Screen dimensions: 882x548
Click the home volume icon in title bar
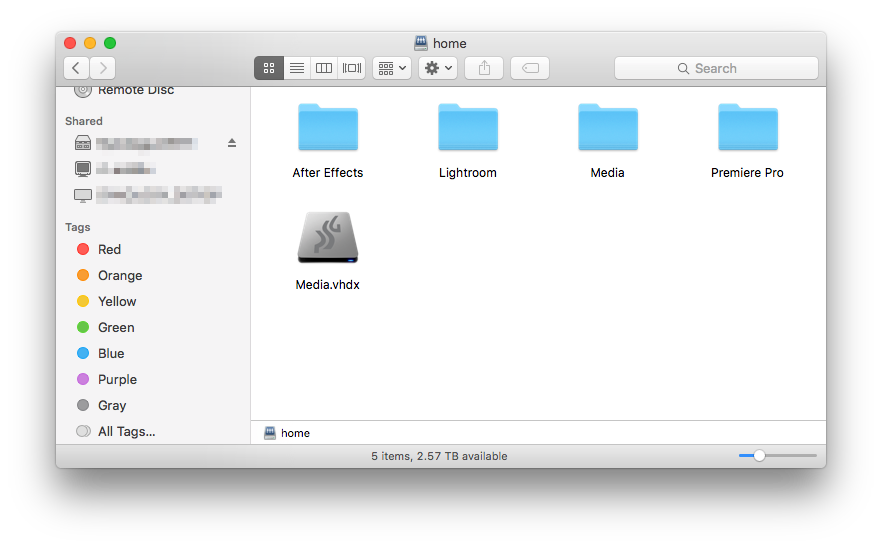421,43
